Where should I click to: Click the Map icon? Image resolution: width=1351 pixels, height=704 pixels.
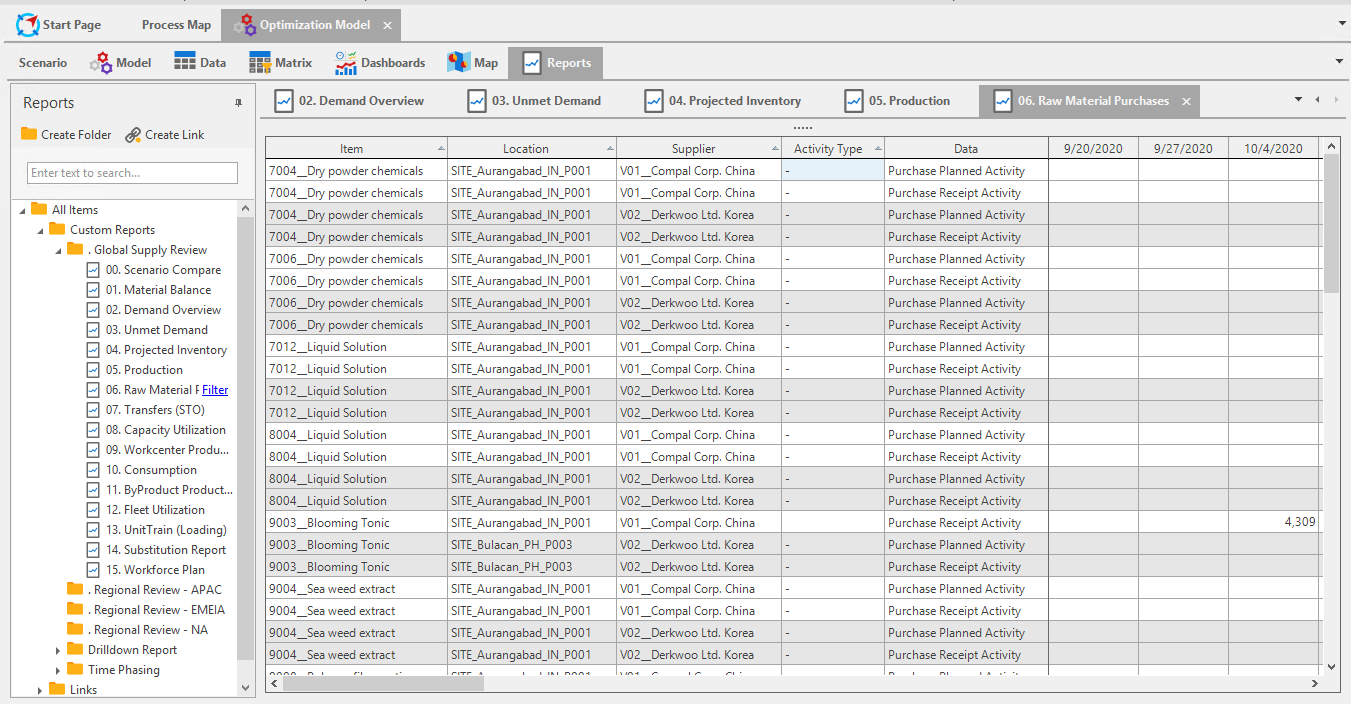pos(459,63)
